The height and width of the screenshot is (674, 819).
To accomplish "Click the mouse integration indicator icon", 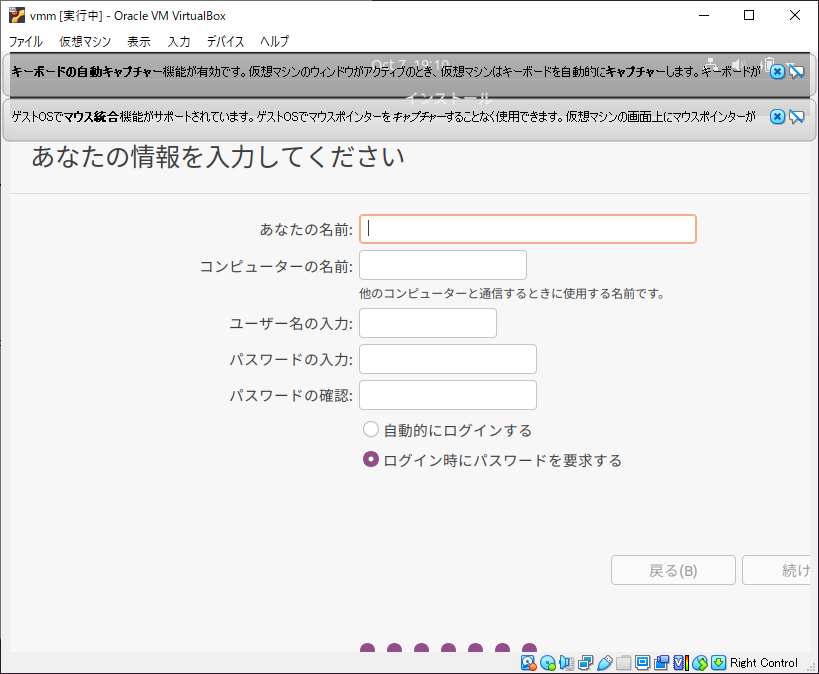I will point(700,663).
